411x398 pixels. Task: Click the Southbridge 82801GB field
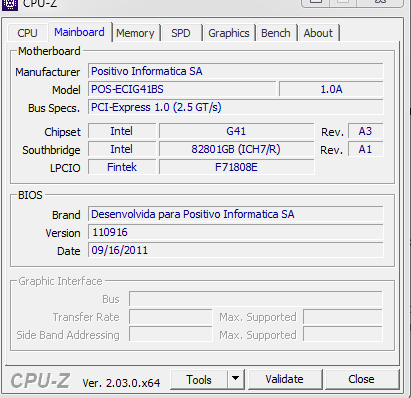pos(236,149)
